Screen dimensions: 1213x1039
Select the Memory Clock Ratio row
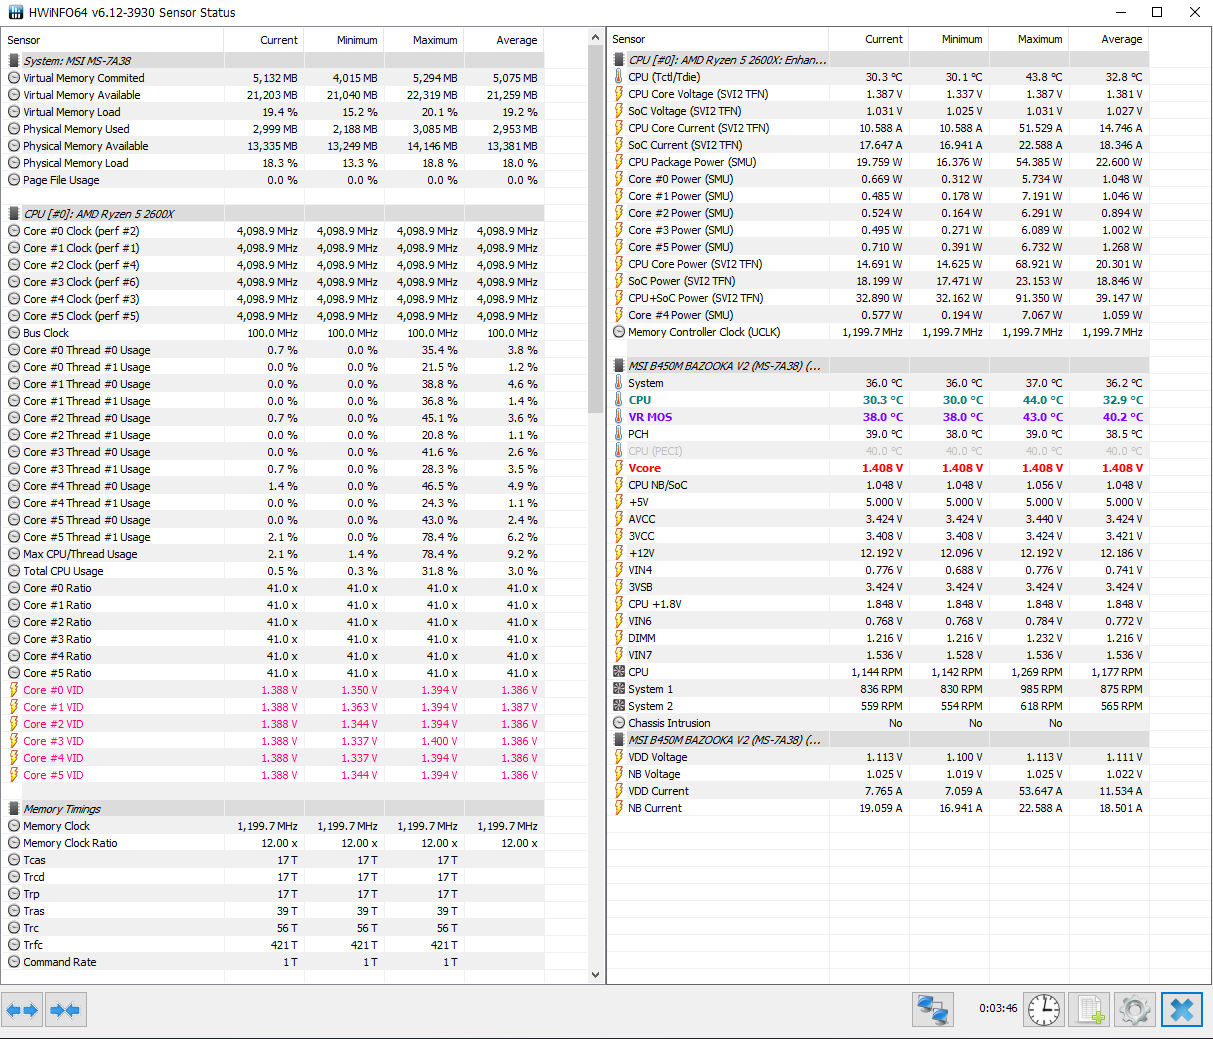[273, 843]
